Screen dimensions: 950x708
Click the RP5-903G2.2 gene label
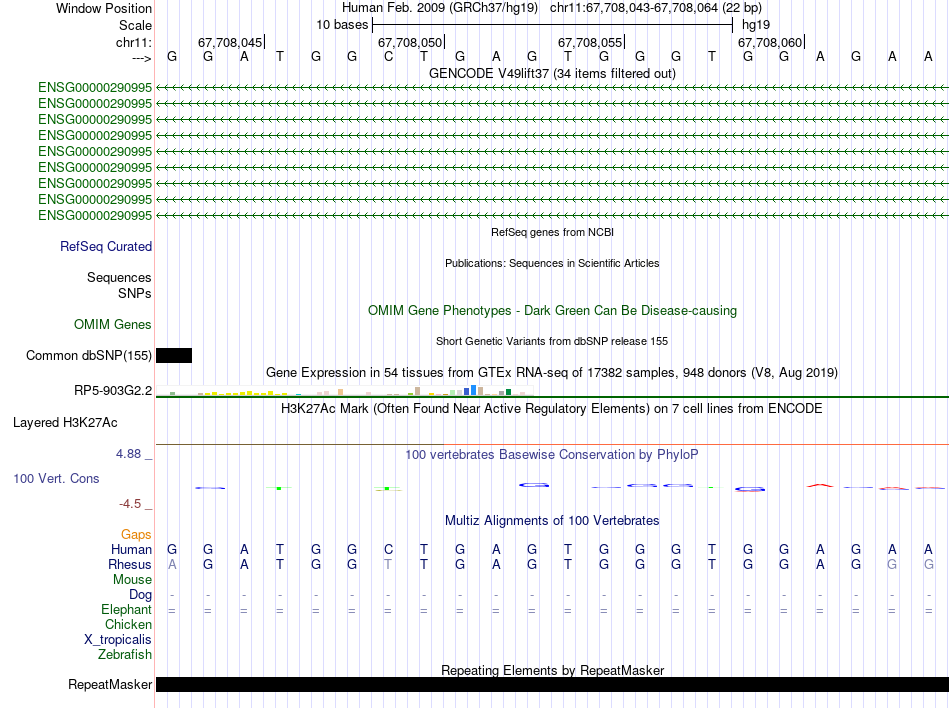tap(113, 391)
